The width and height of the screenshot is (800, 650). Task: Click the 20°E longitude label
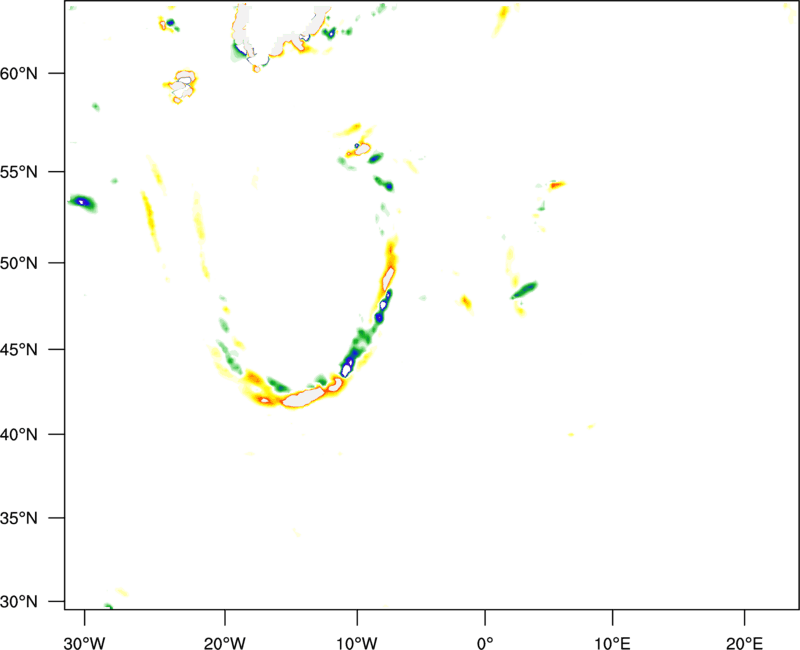(744, 643)
